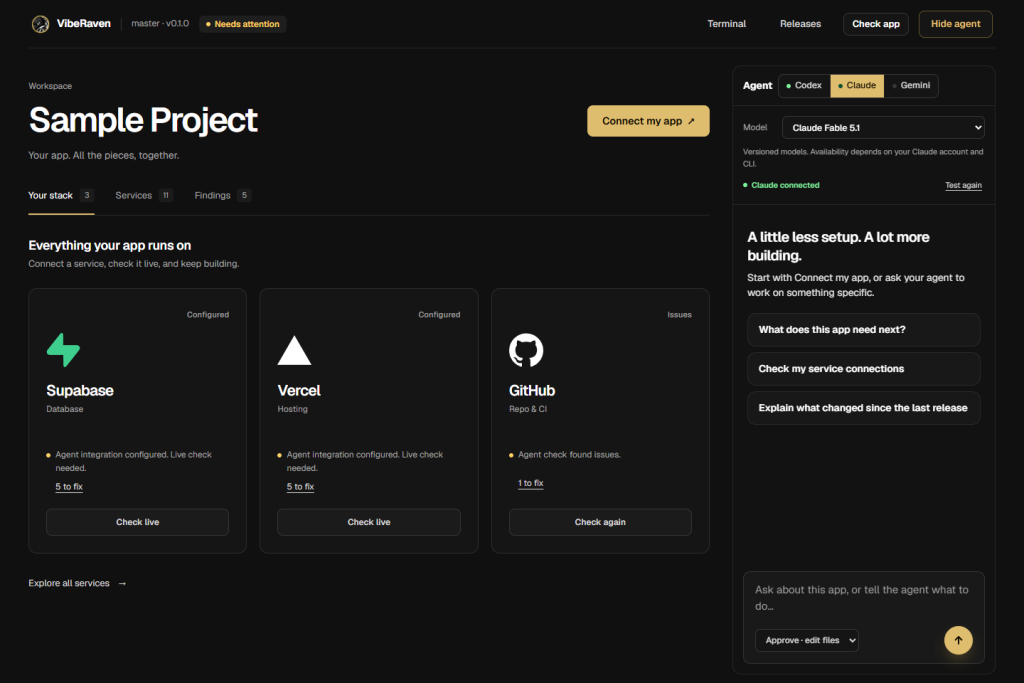This screenshot has height=683, width=1024.
Task: Open the Claude Fable 5.1 model dropdown
Action: (x=883, y=127)
